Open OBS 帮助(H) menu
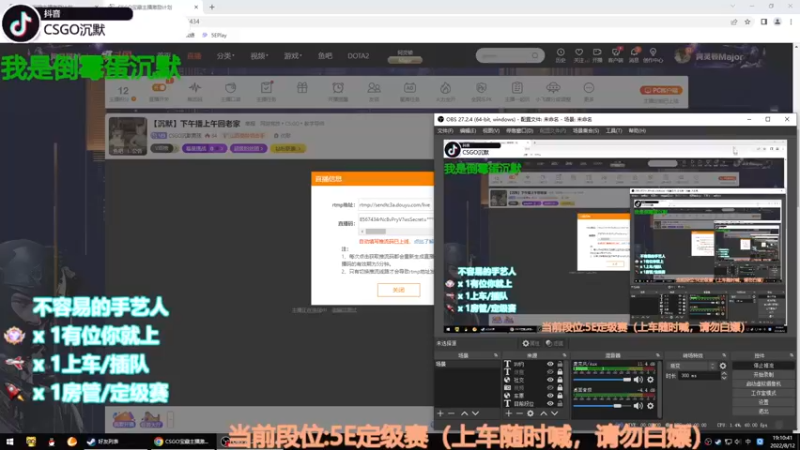The width and height of the screenshot is (800, 450). [x=637, y=131]
